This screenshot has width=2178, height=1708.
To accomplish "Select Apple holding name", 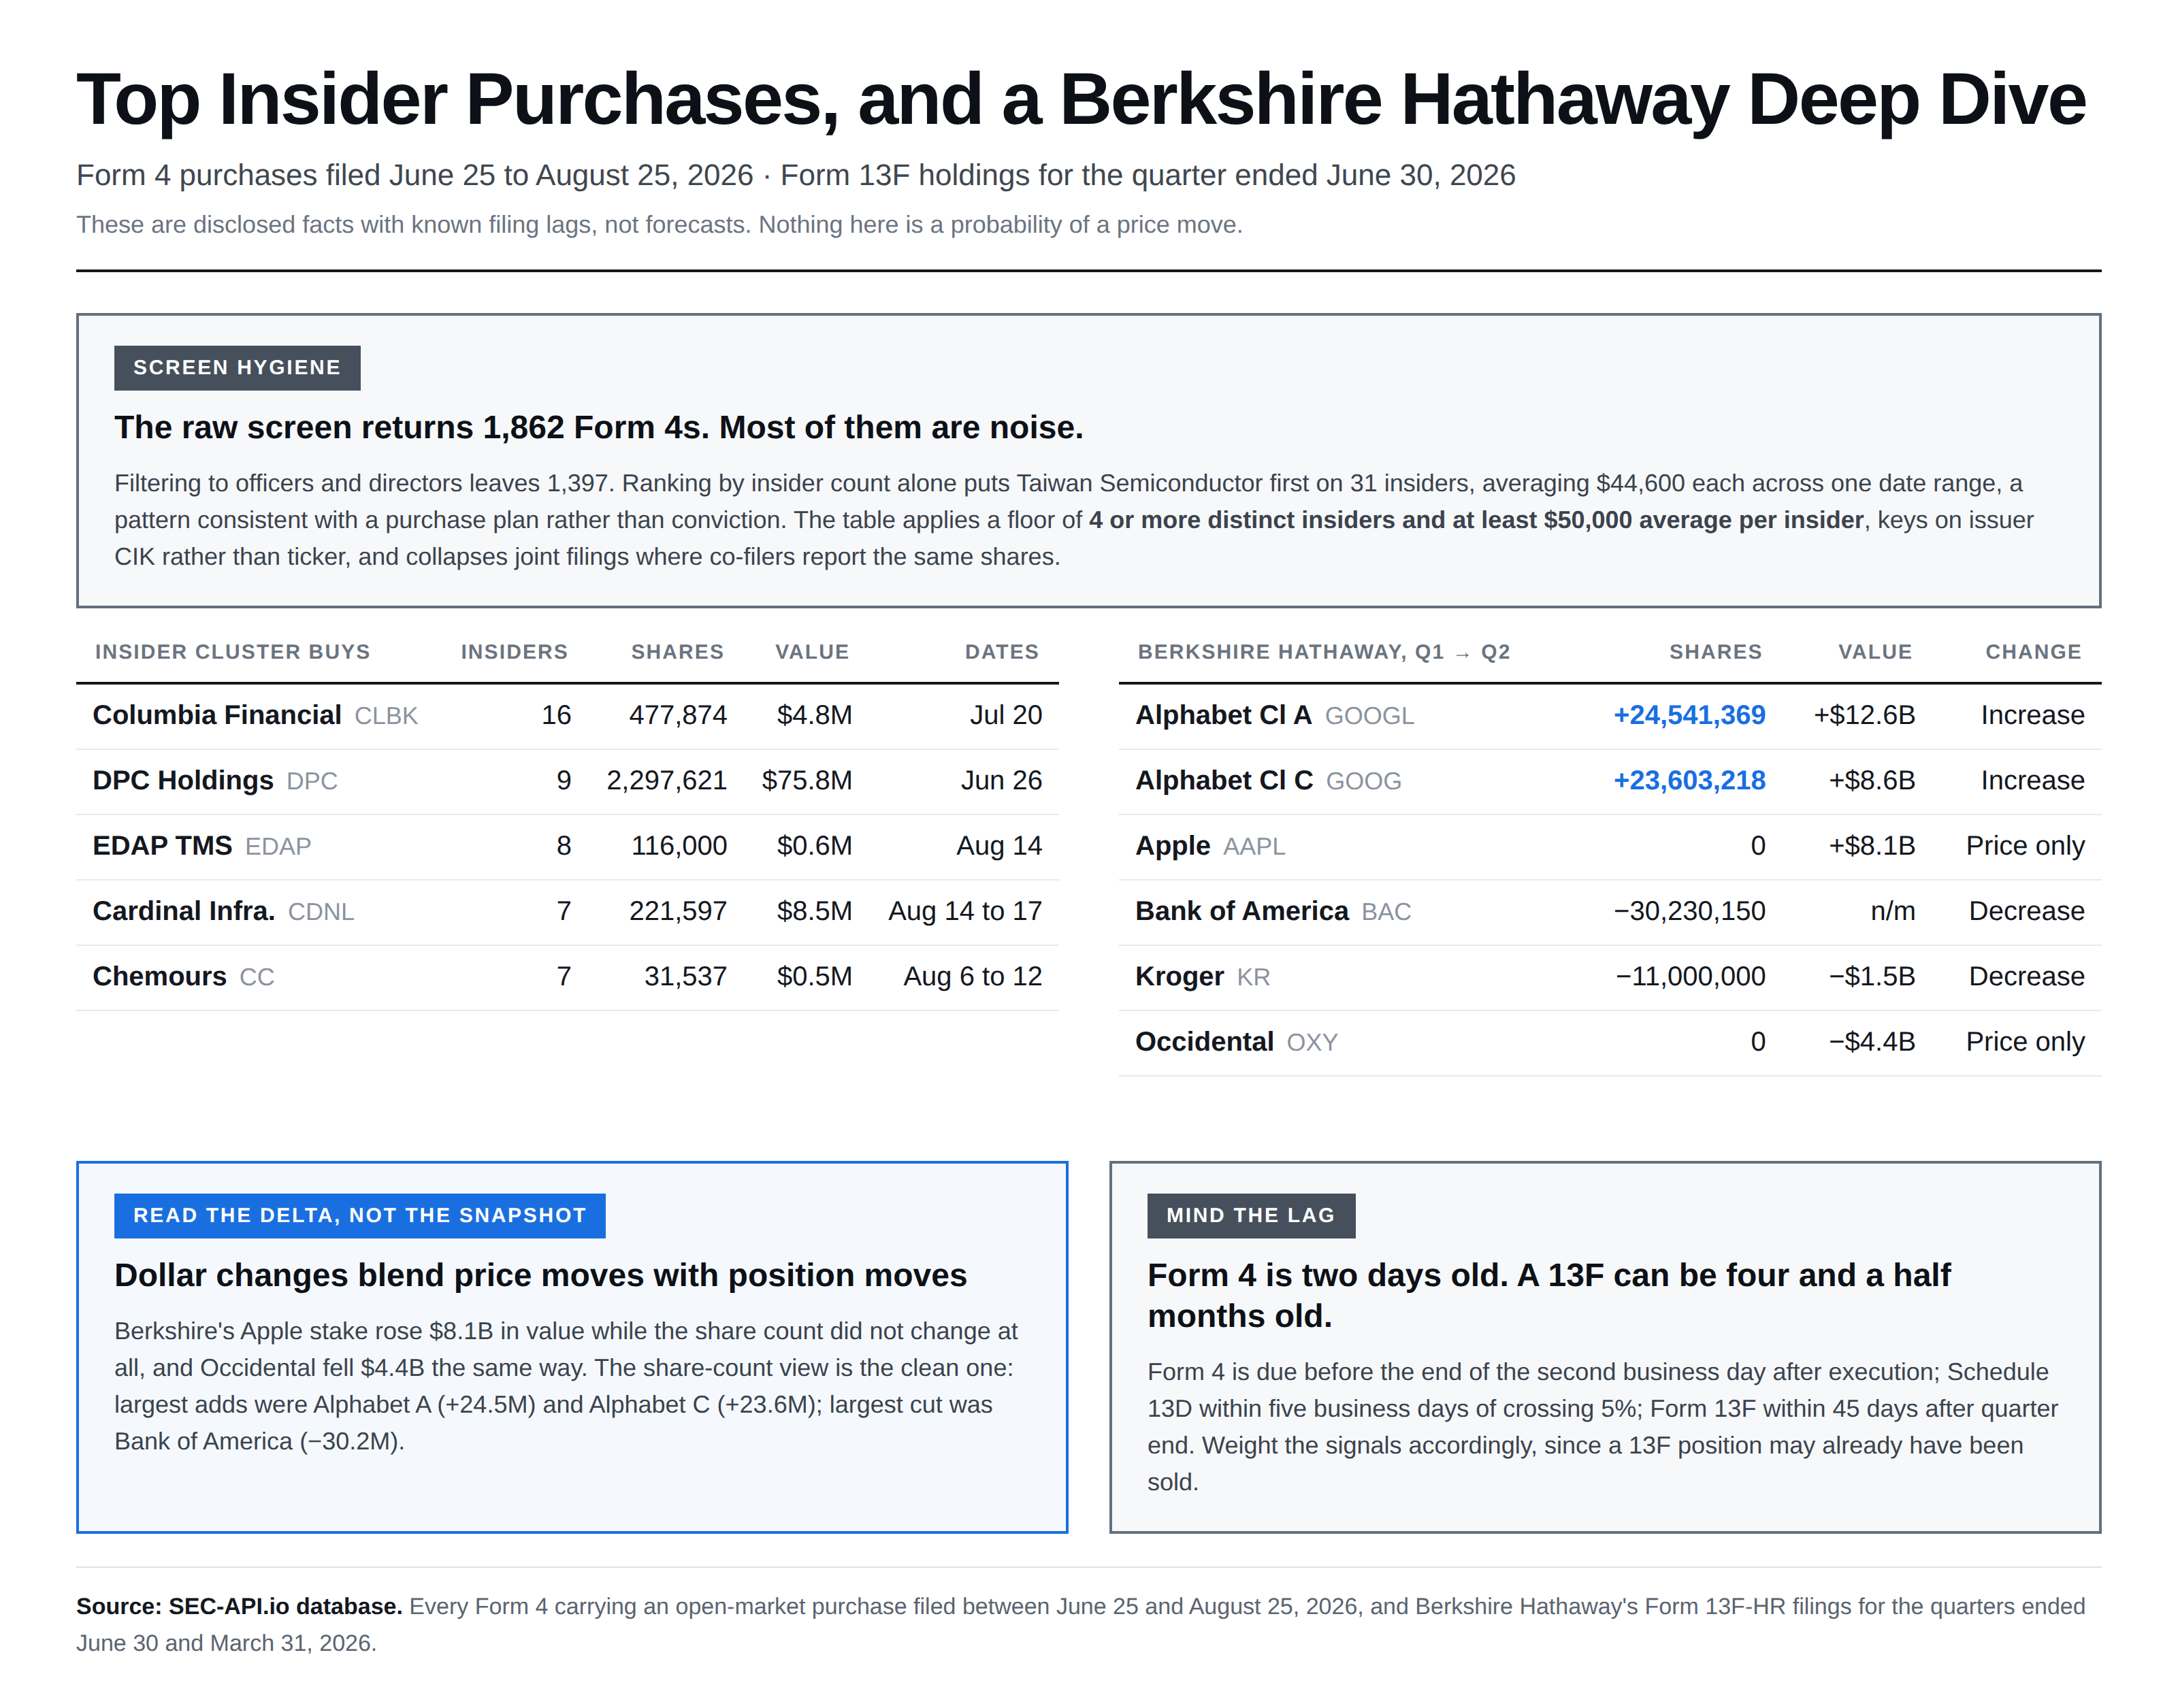I will point(1173,846).
